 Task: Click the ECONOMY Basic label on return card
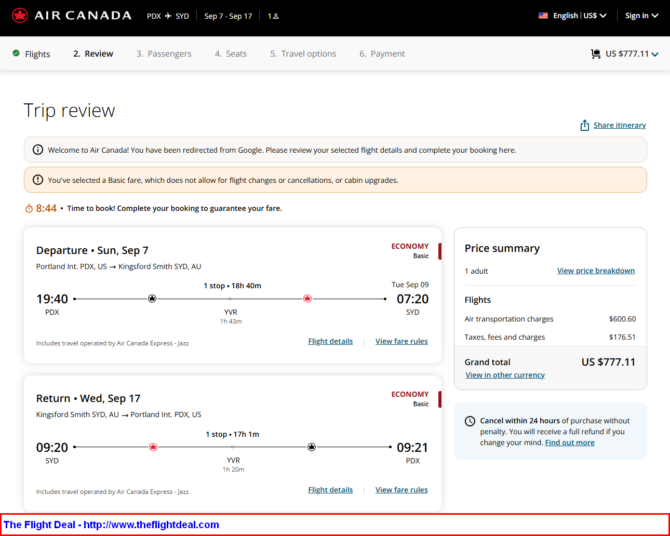410,399
